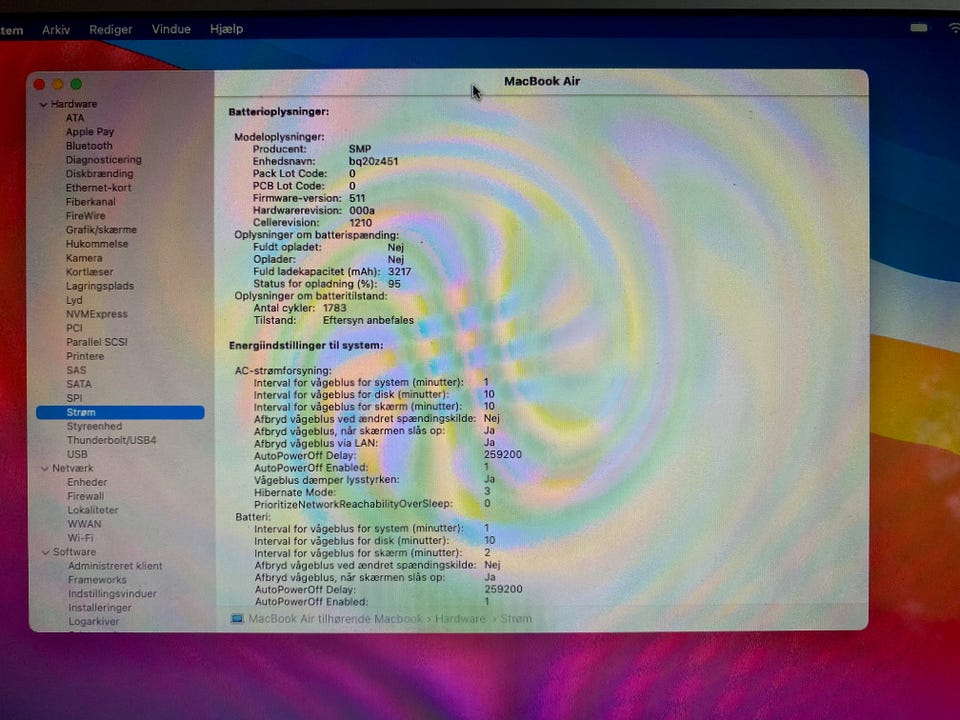Select Lokaliteter under Netværk
The height and width of the screenshot is (720, 960).
(92, 510)
